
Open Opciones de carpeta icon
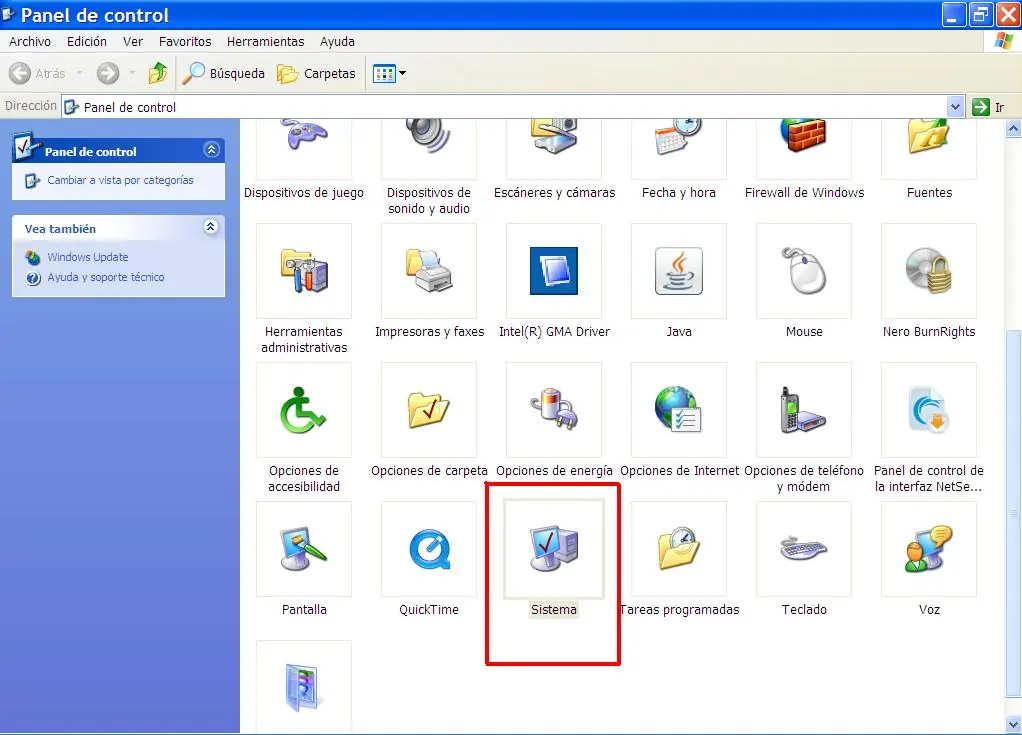pyautogui.click(x=429, y=410)
